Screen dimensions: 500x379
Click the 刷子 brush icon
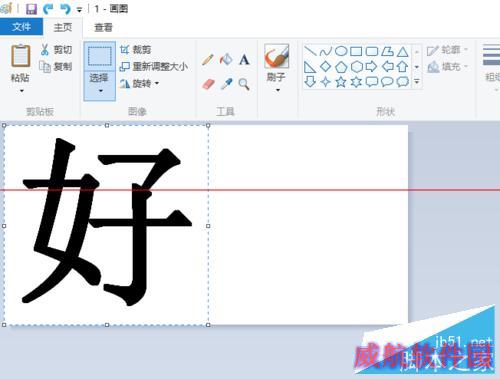276,56
